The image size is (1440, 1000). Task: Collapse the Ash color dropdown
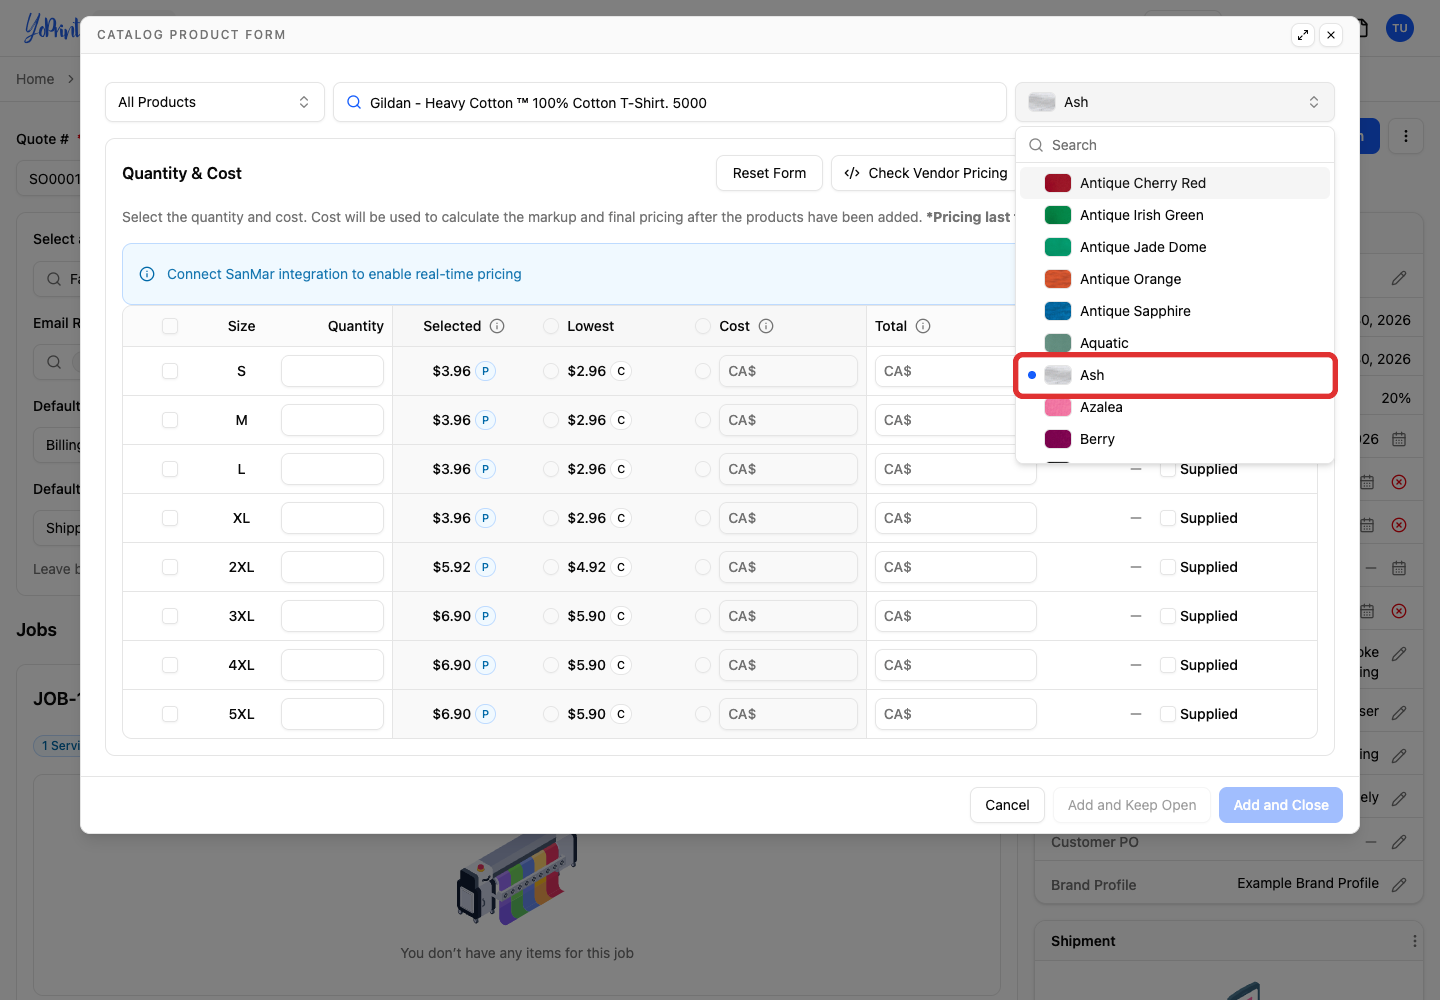click(x=1175, y=102)
